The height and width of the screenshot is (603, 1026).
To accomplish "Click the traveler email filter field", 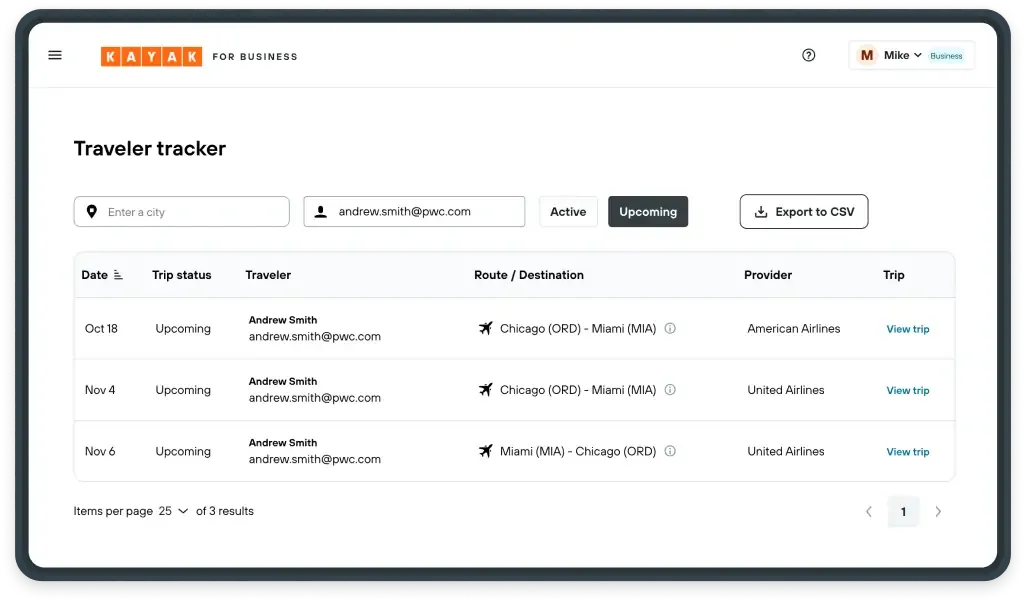I will point(414,212).
